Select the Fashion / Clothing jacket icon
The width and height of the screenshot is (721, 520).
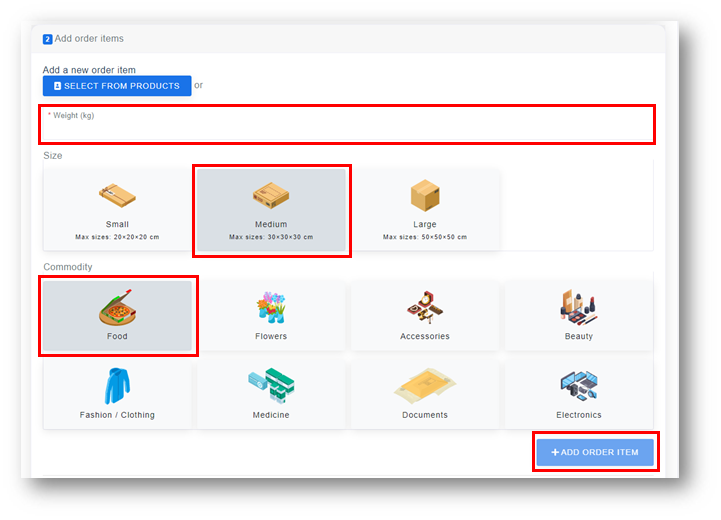[x=117, y=385]
